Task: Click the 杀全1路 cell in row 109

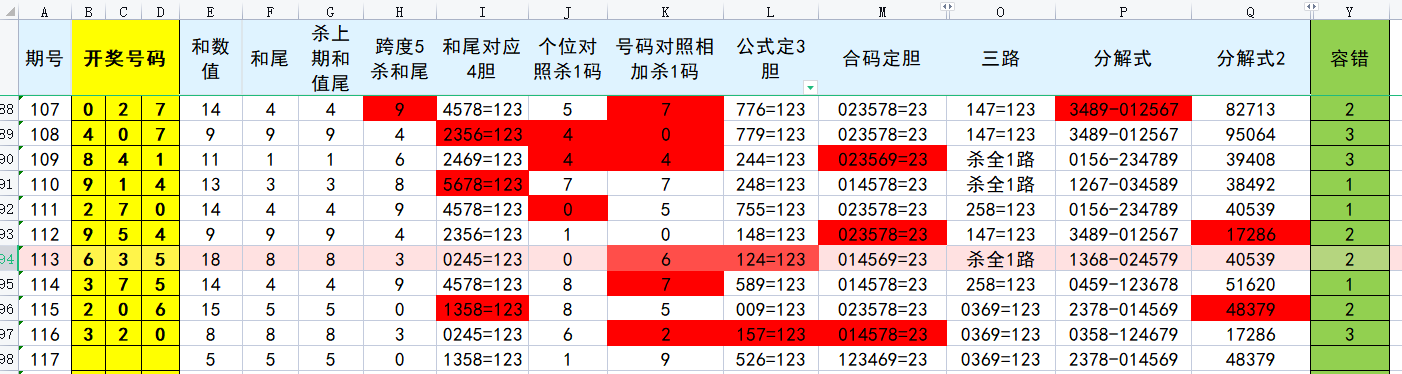Action: click(x=1001, y=159)
